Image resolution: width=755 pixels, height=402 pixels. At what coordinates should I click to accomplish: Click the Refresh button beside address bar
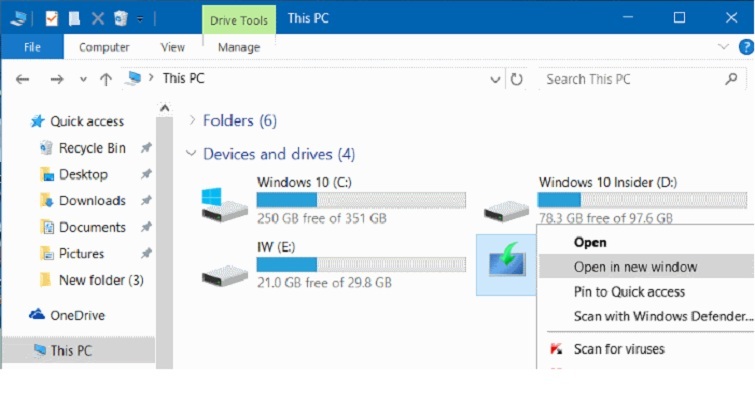click(517, 79)
